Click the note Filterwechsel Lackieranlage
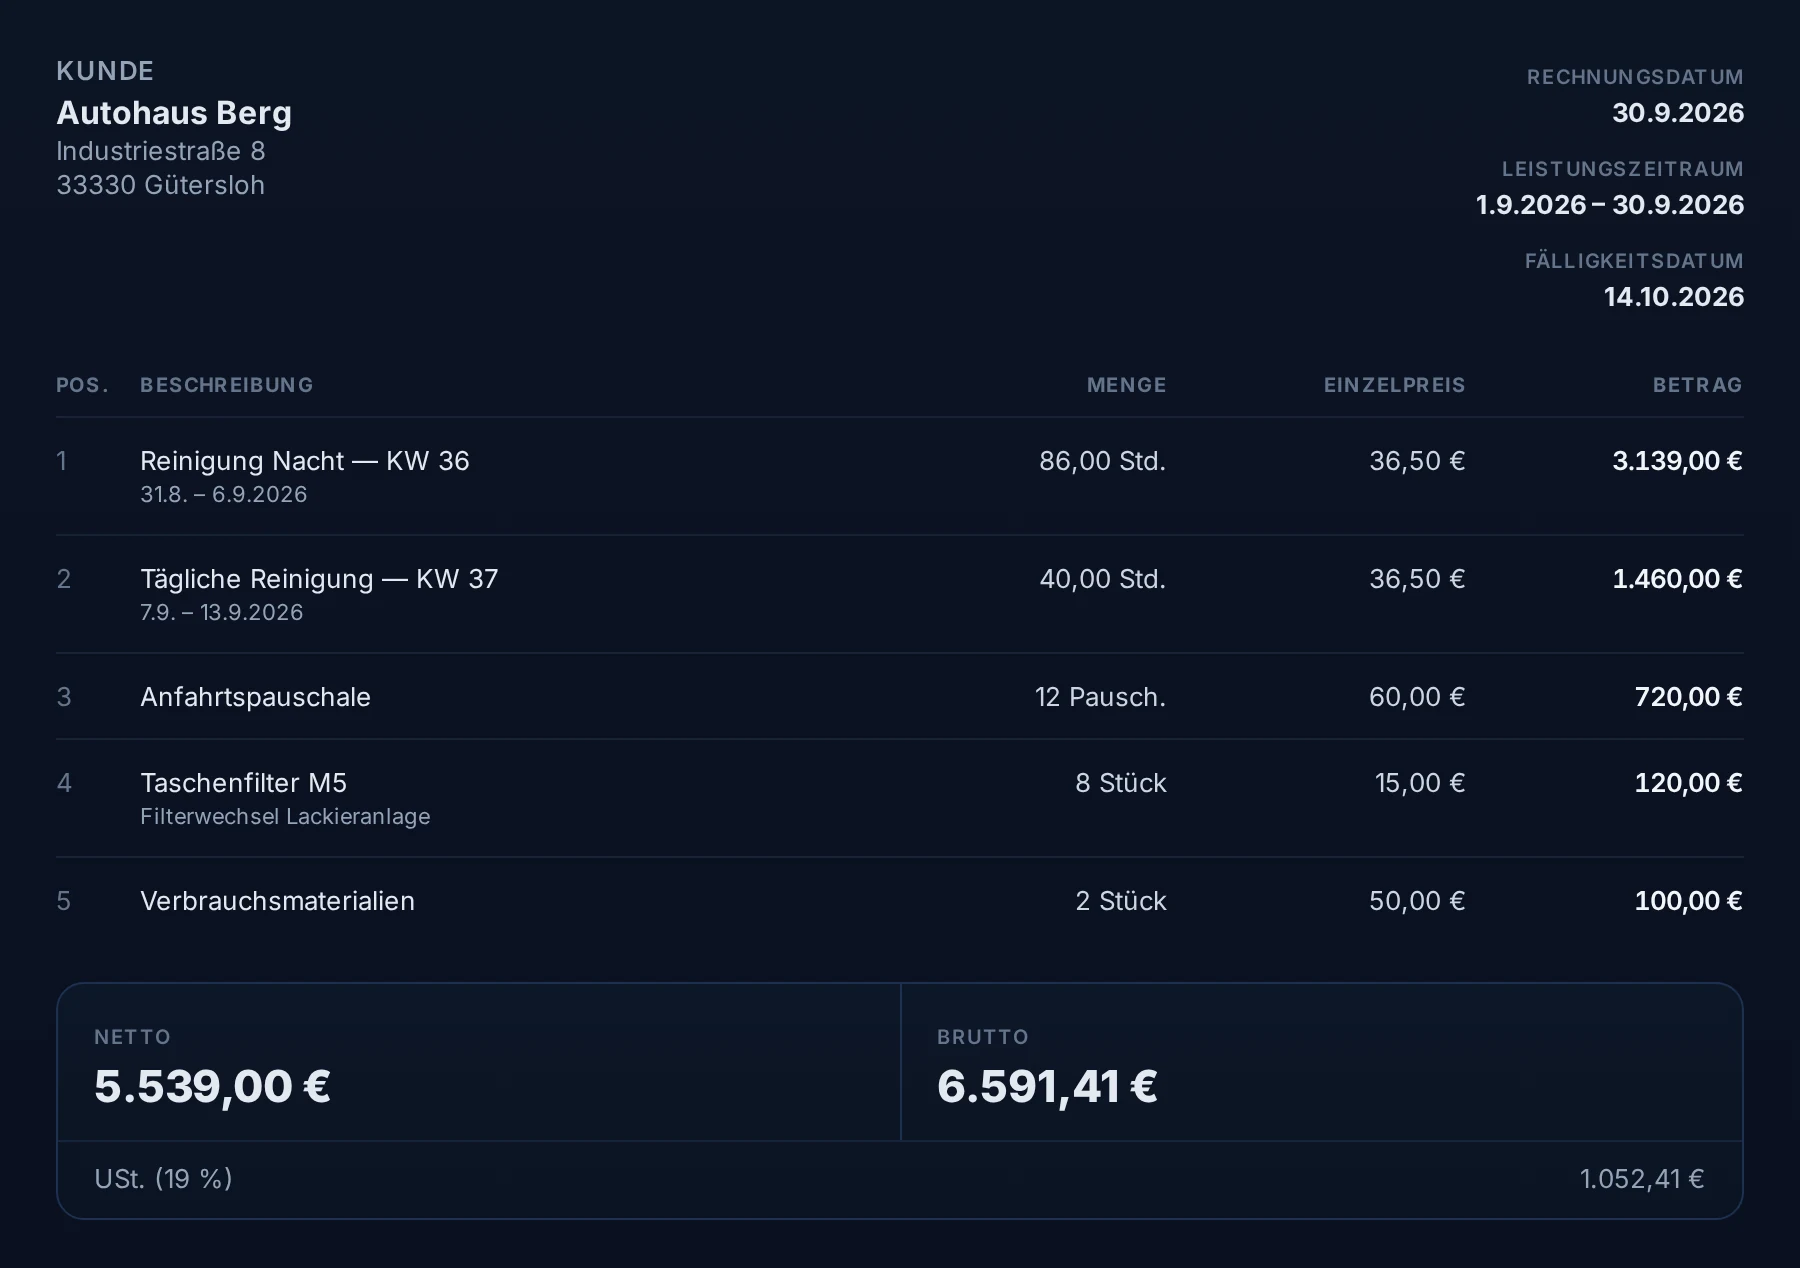This screenshot has height=1268, width=1800. [x=285, y=817]
